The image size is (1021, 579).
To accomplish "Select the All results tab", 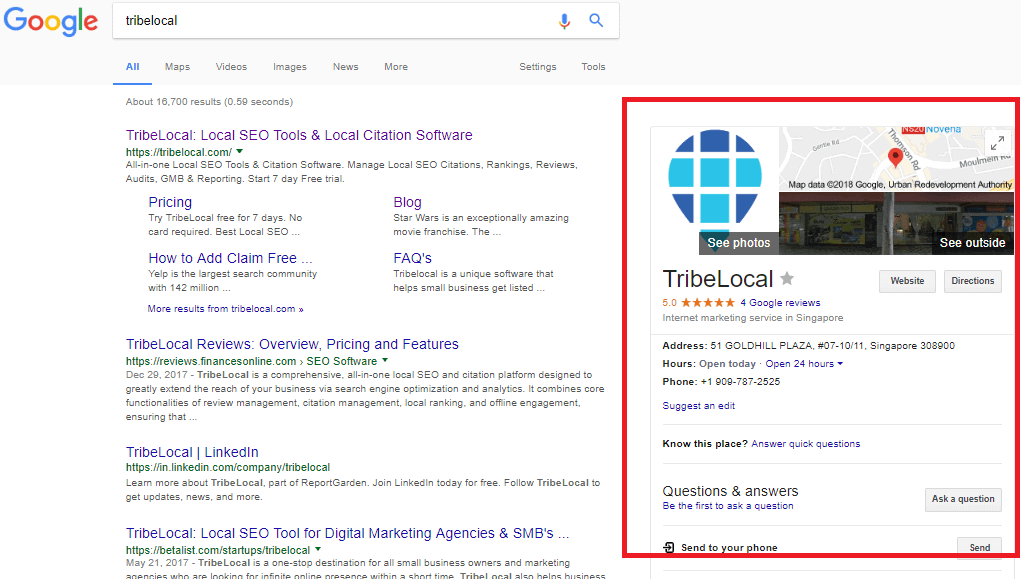I will pyautogui.click(x=133, y=66).
